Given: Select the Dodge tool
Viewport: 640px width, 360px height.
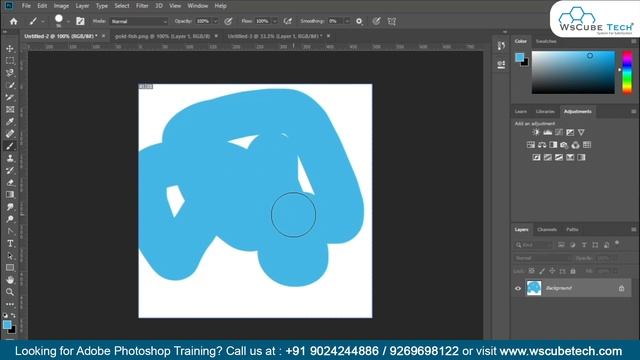Looking at the screenshot, I should coord(10,219).
